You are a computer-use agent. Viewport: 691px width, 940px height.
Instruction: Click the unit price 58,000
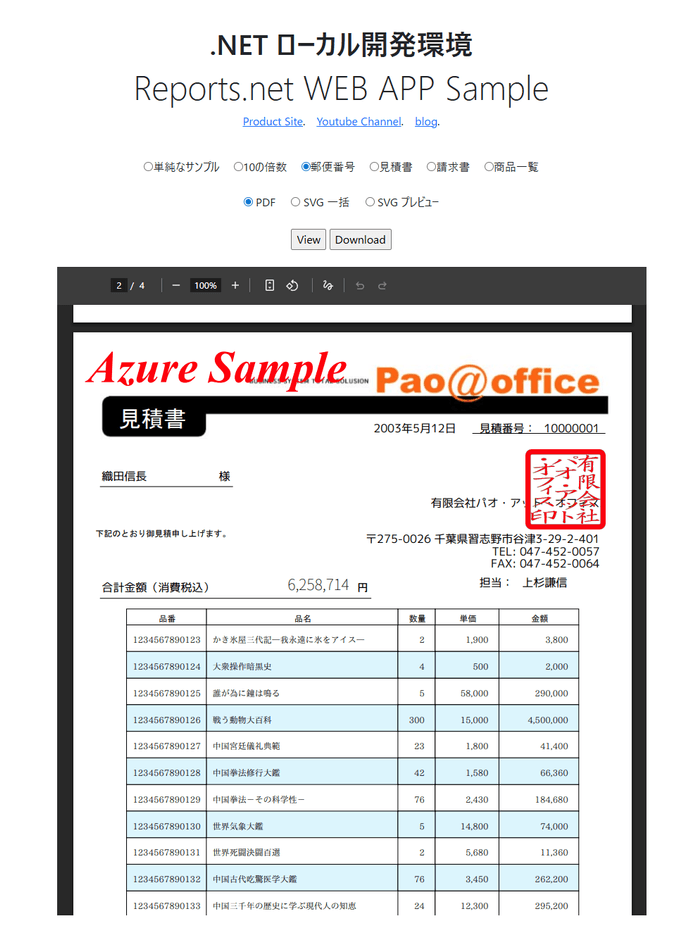[475, 694]
